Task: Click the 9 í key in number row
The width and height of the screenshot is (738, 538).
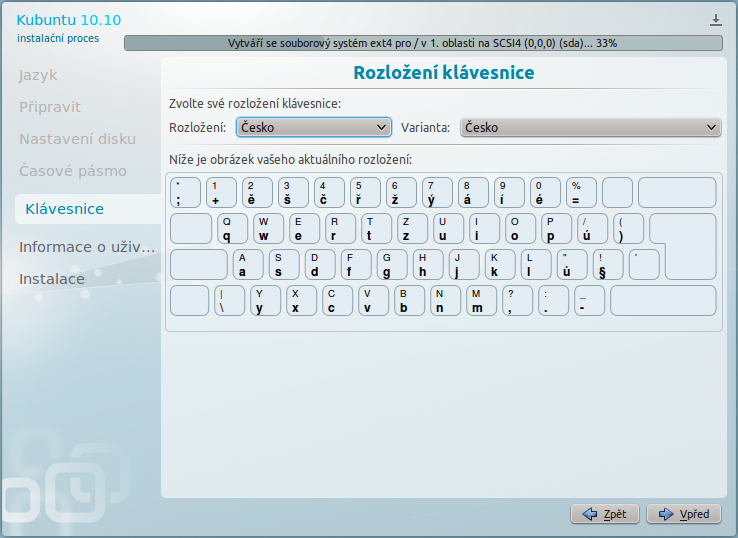Action: coord(509,193)
